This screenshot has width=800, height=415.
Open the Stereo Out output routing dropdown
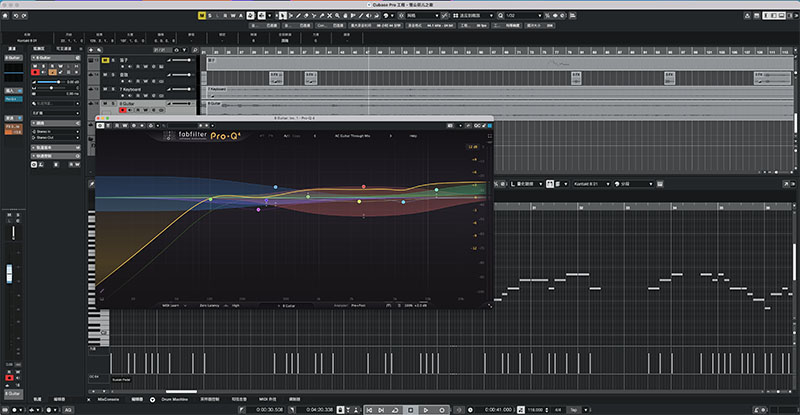tap(55, 137)
